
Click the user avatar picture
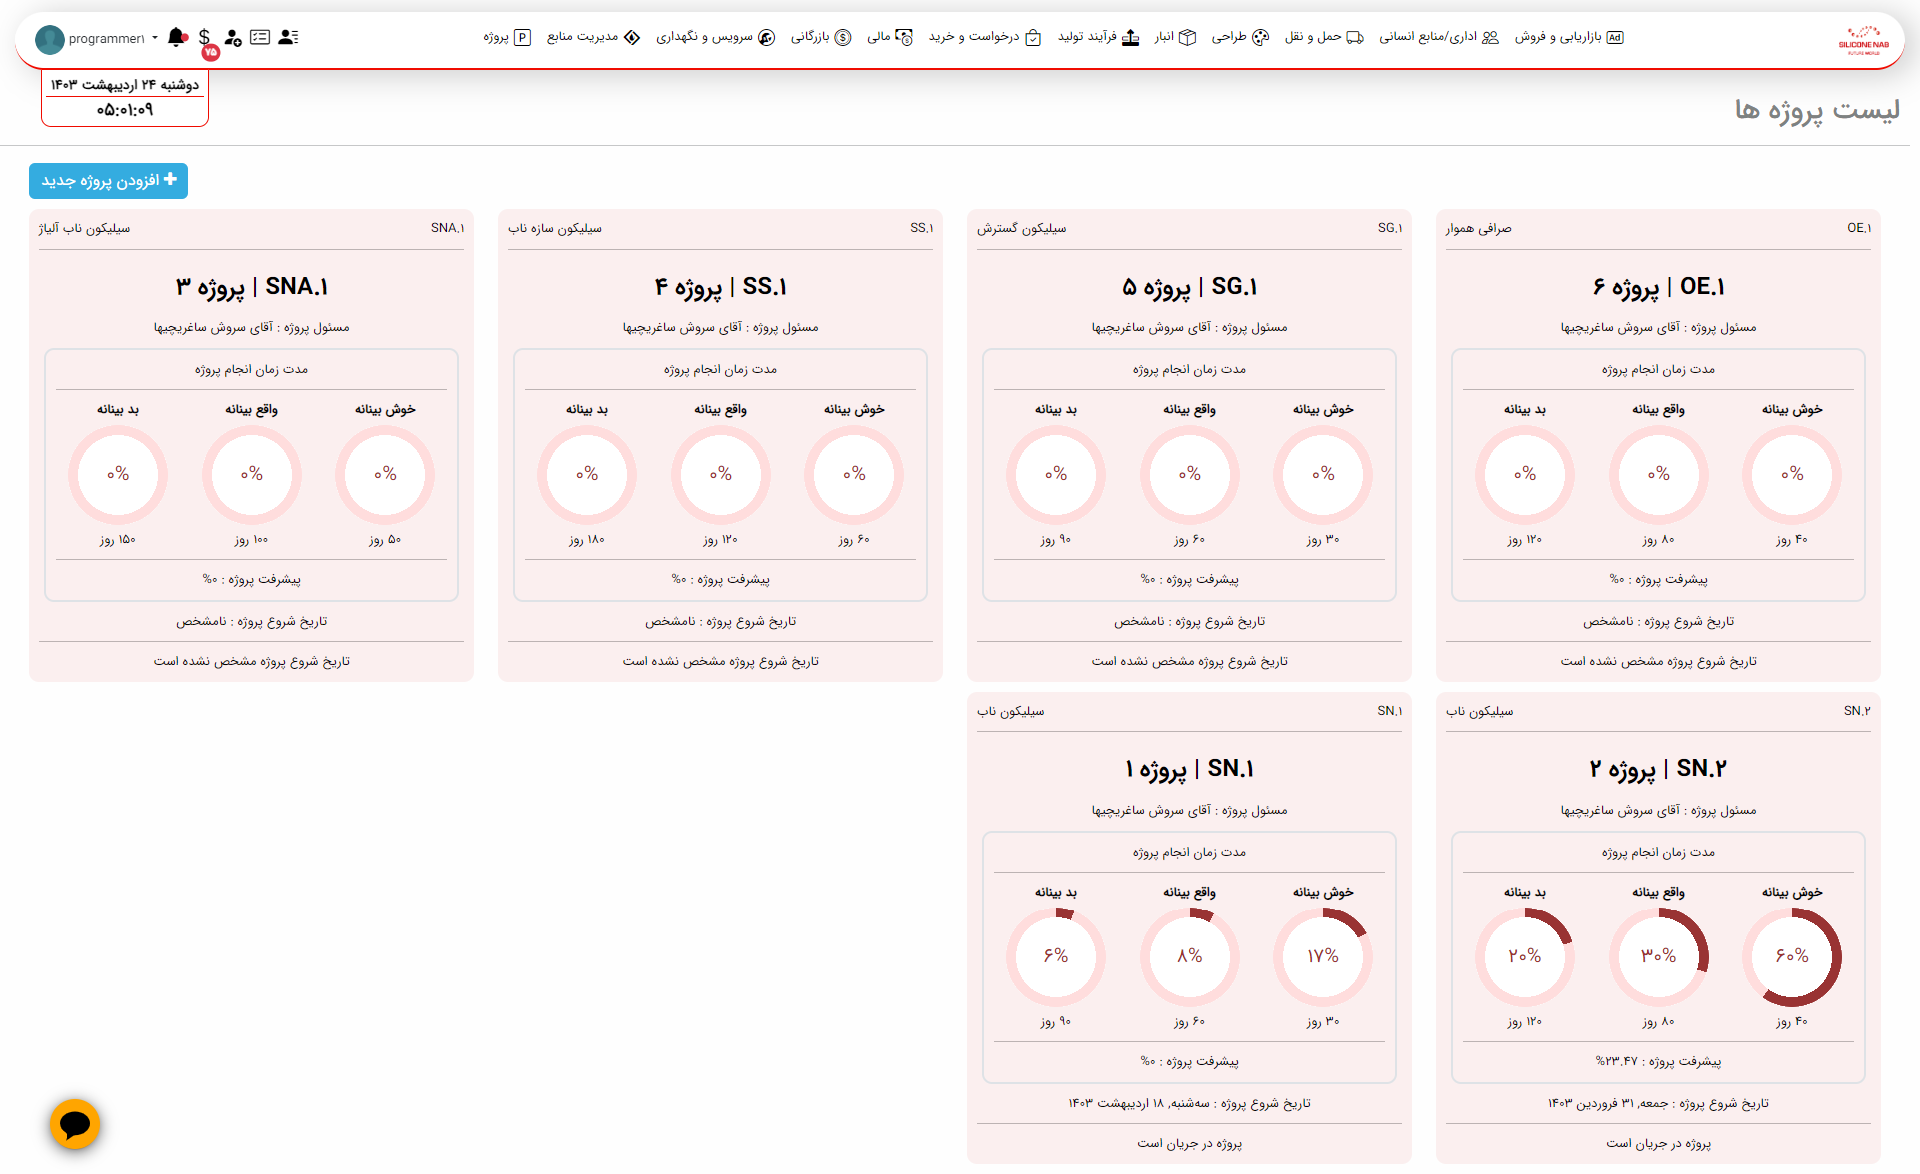tap(49, 39)
